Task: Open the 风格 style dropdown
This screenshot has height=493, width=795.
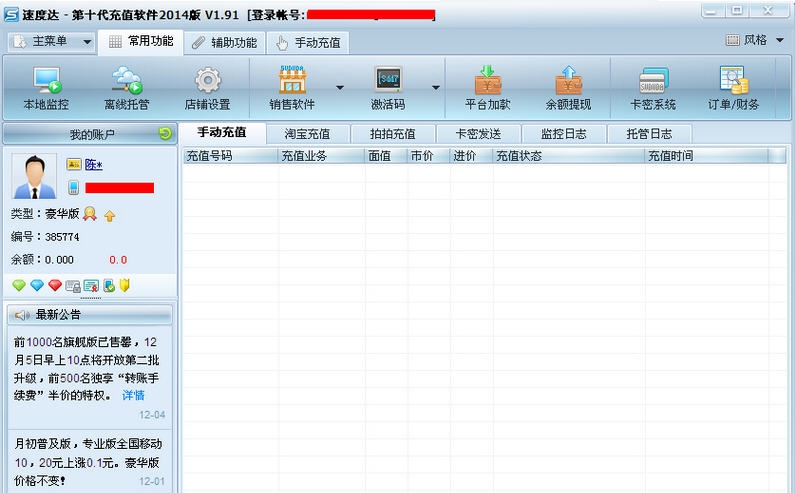Action: tap(755, 40)
